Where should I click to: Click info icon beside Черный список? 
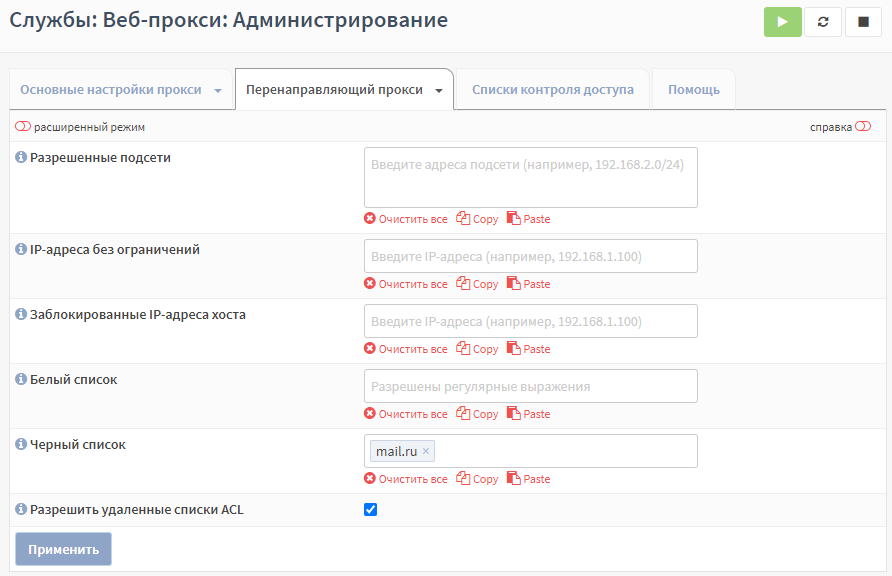pos(21,444)
